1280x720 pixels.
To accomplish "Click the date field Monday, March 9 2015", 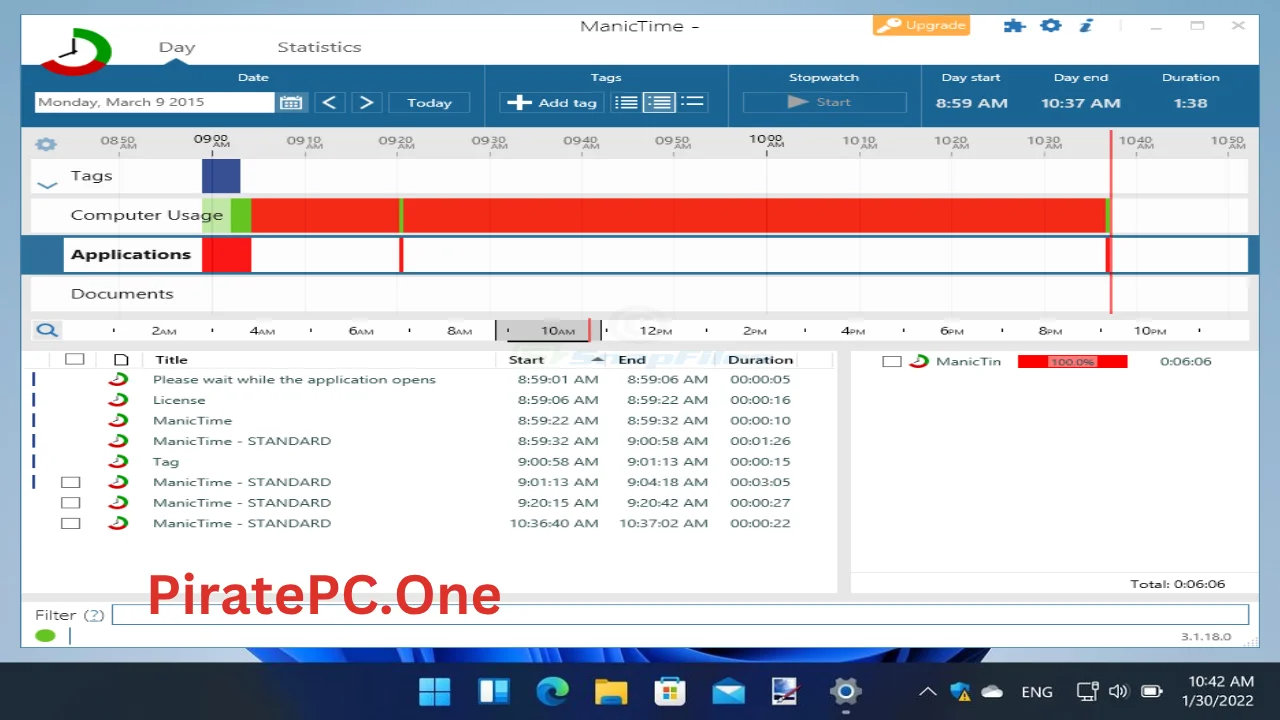I will tap(154, 102).
